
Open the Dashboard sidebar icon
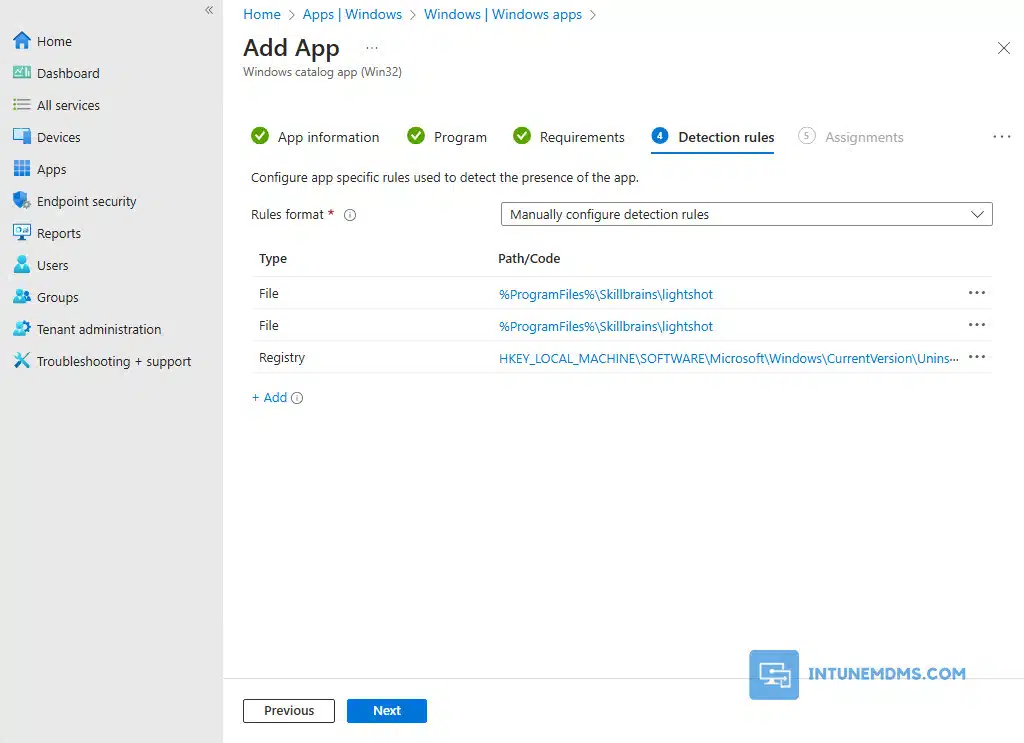pyautogui.click(x=21, y=73)
